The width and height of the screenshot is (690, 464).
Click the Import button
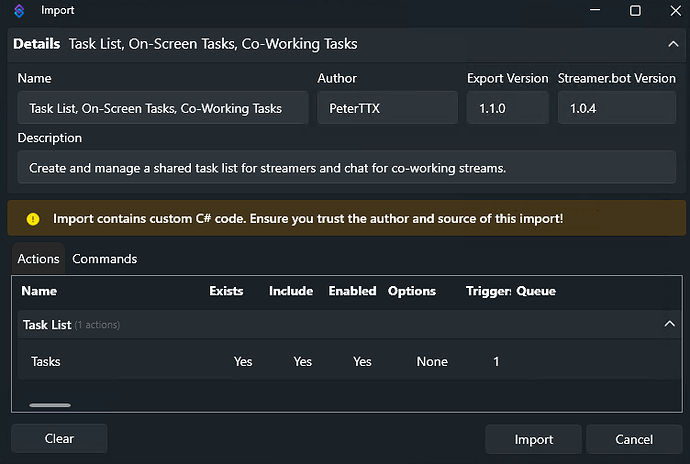coord(533,439)
